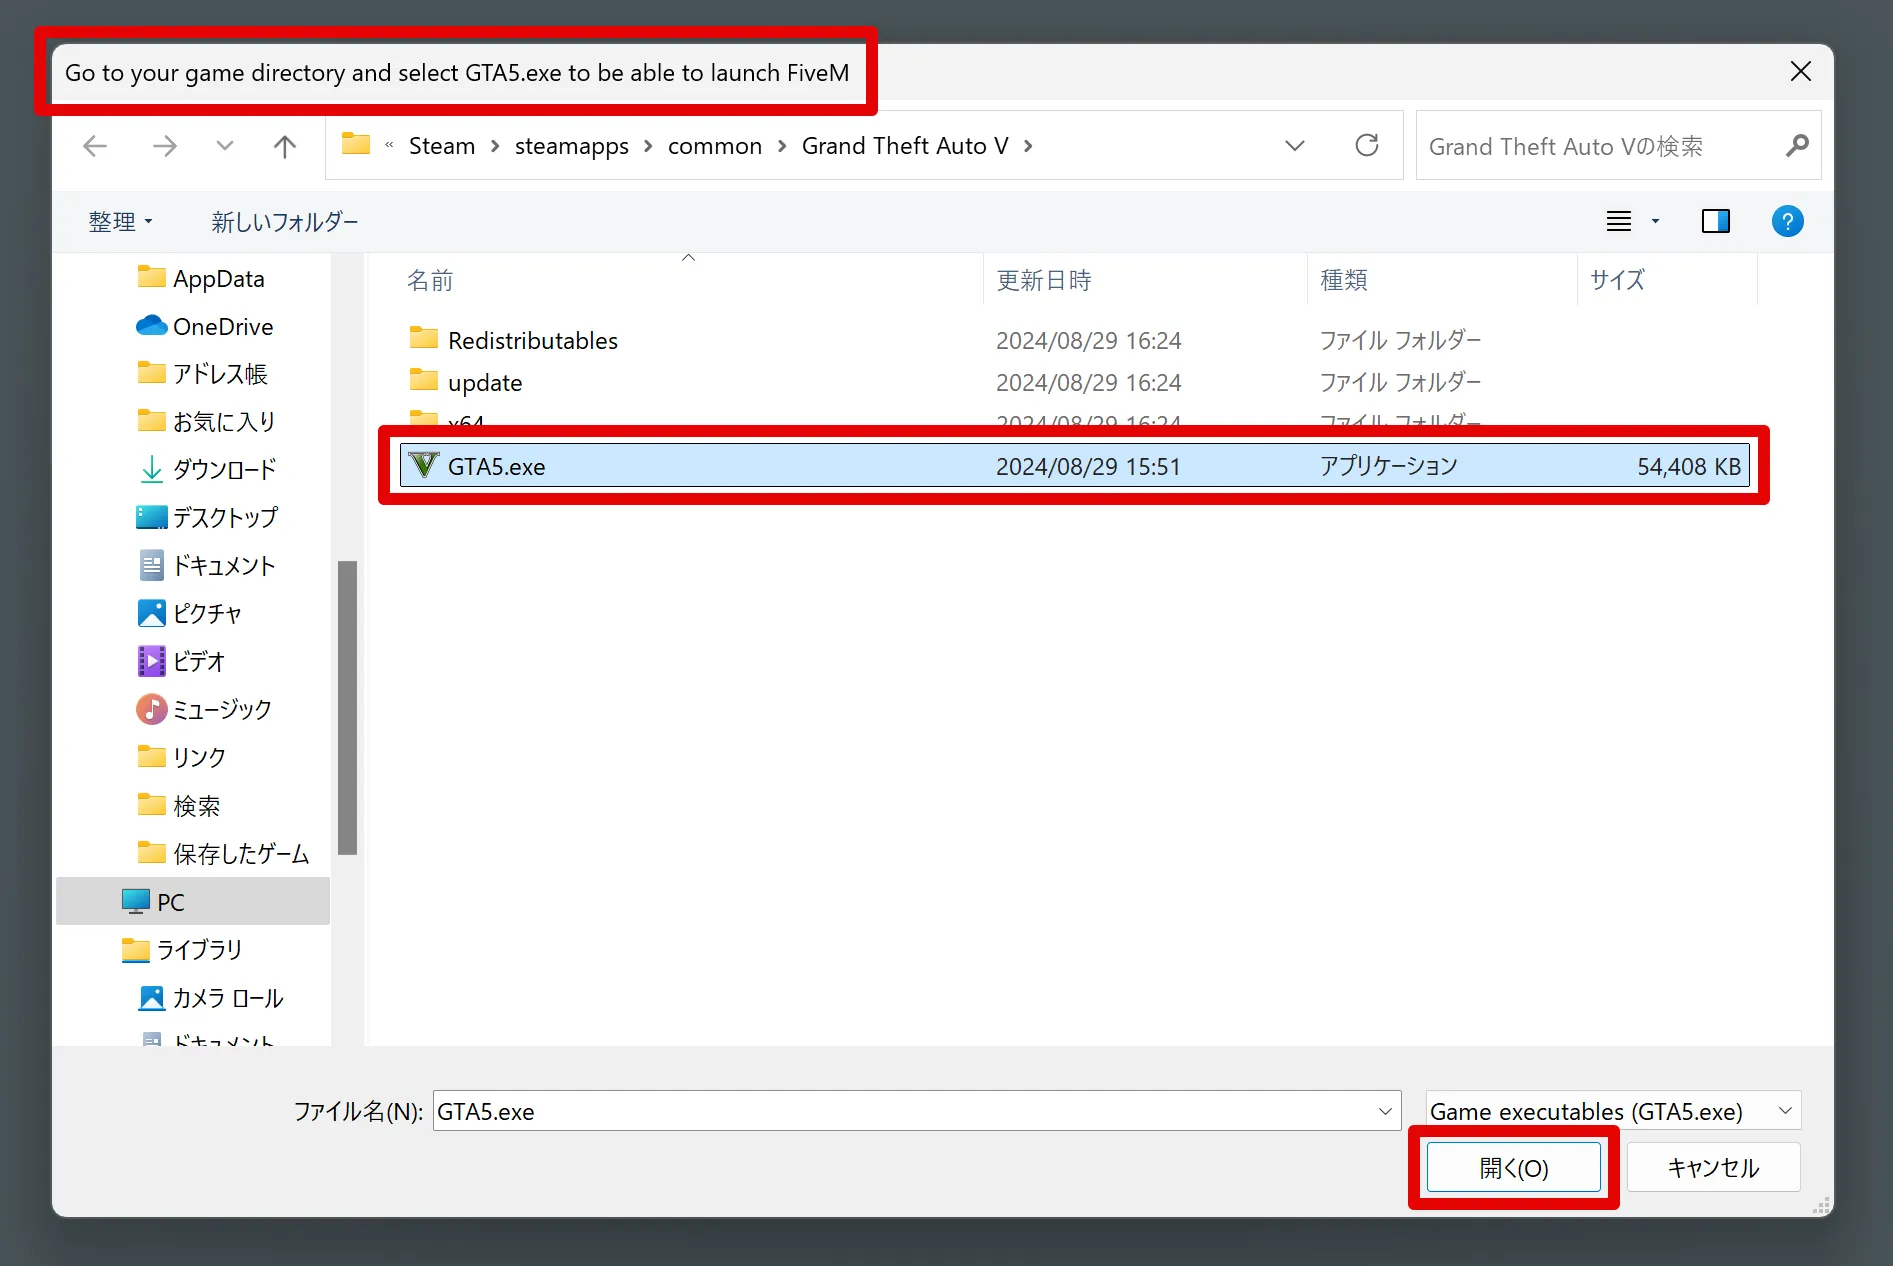Select アドレス帳 folder in sidebar
Screen dimensions: 1893x1266
(202, 374)
